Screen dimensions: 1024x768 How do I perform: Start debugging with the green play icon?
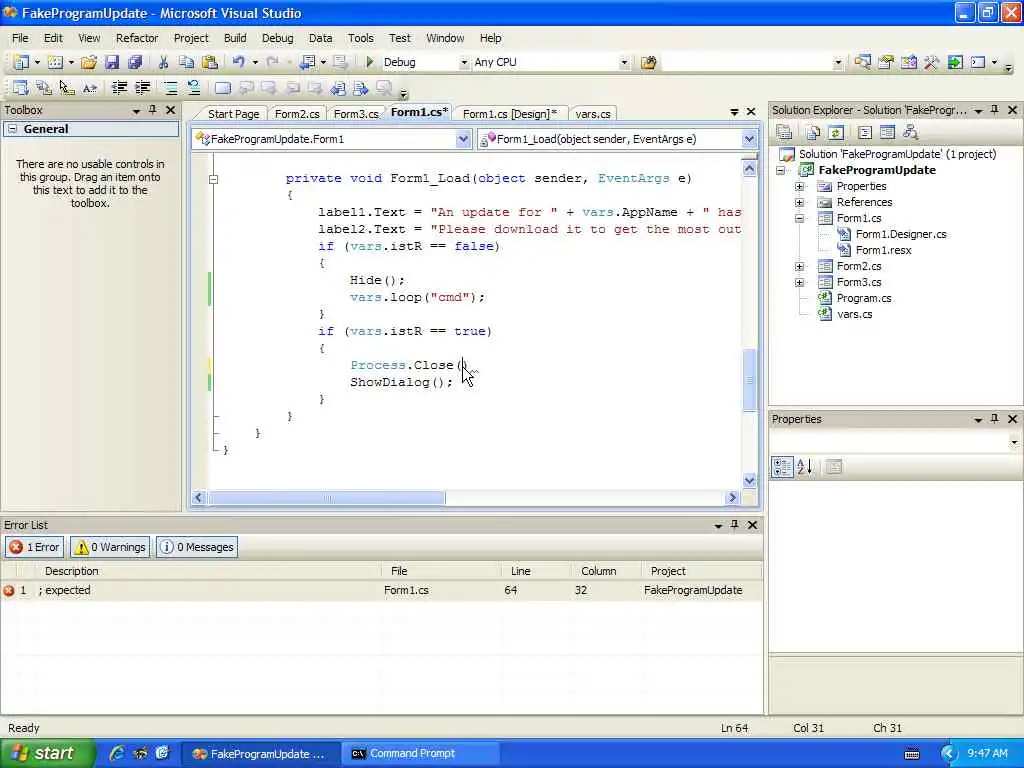click(x=370, y=62)
